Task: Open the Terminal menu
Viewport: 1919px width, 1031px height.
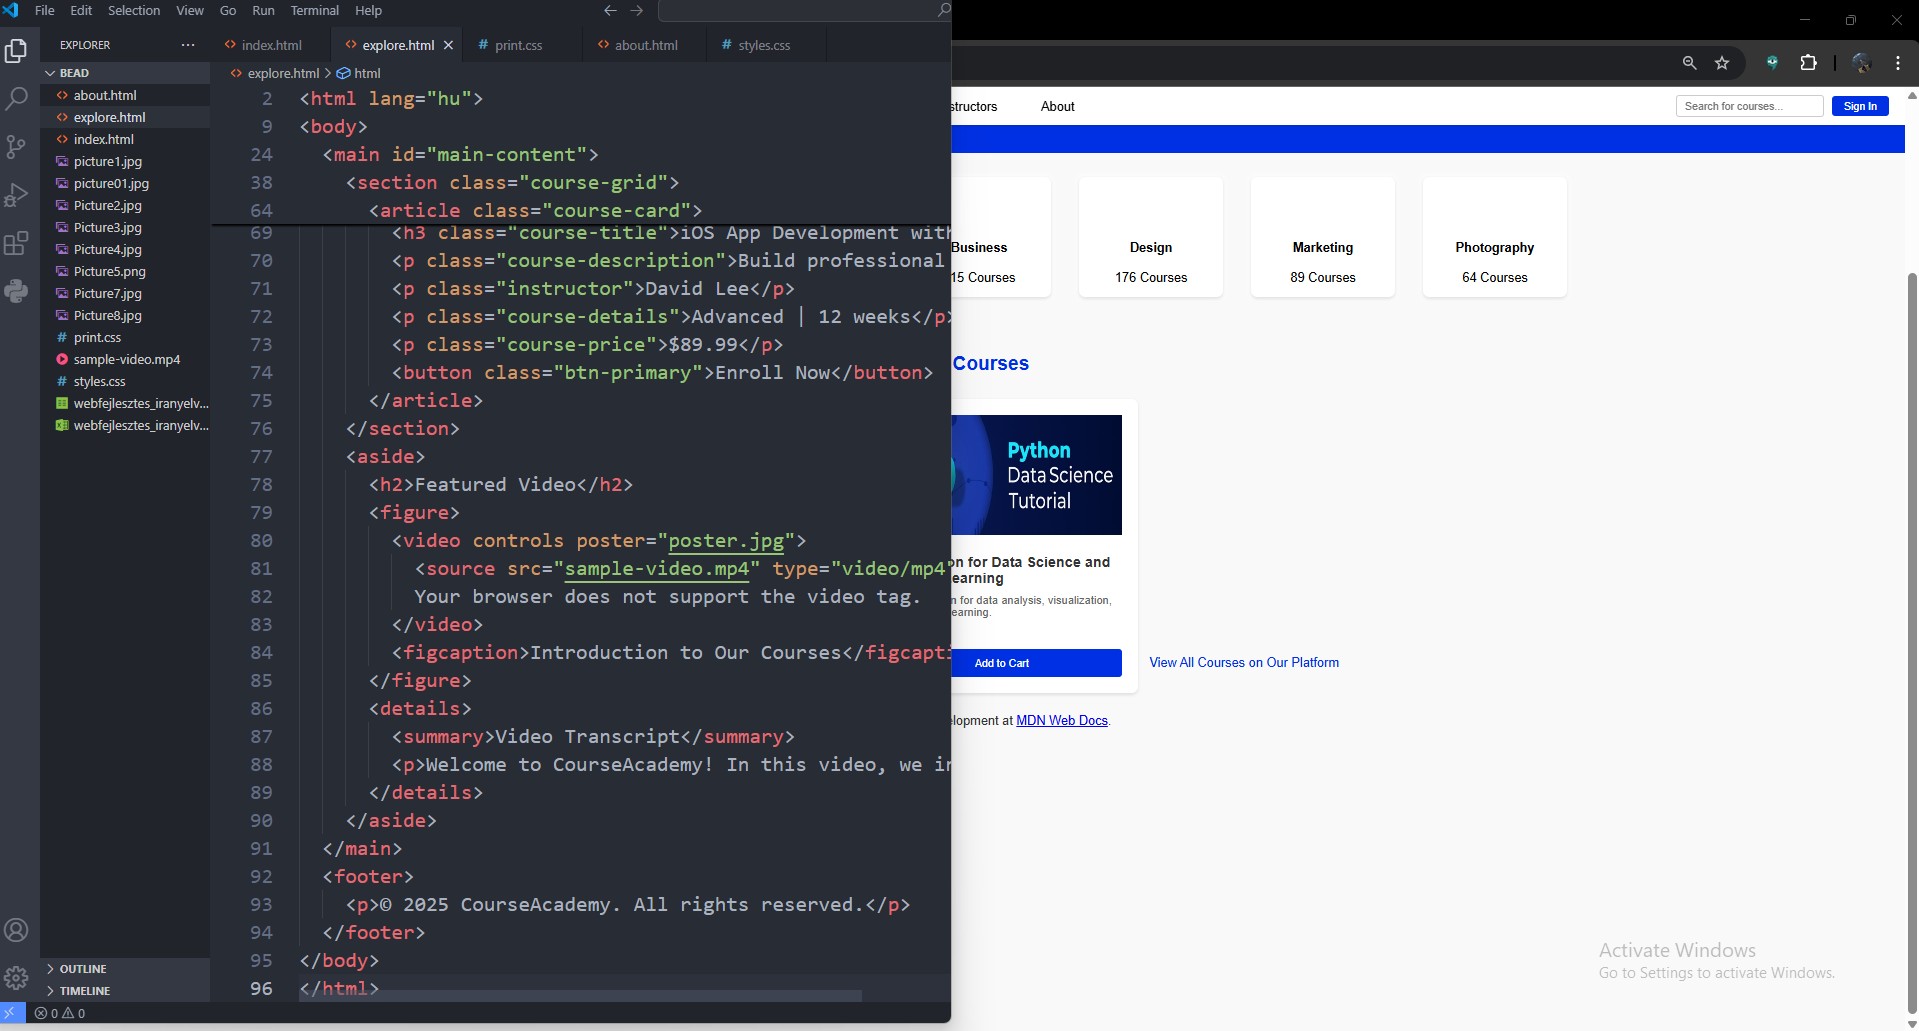Action: tap(314, 10)
